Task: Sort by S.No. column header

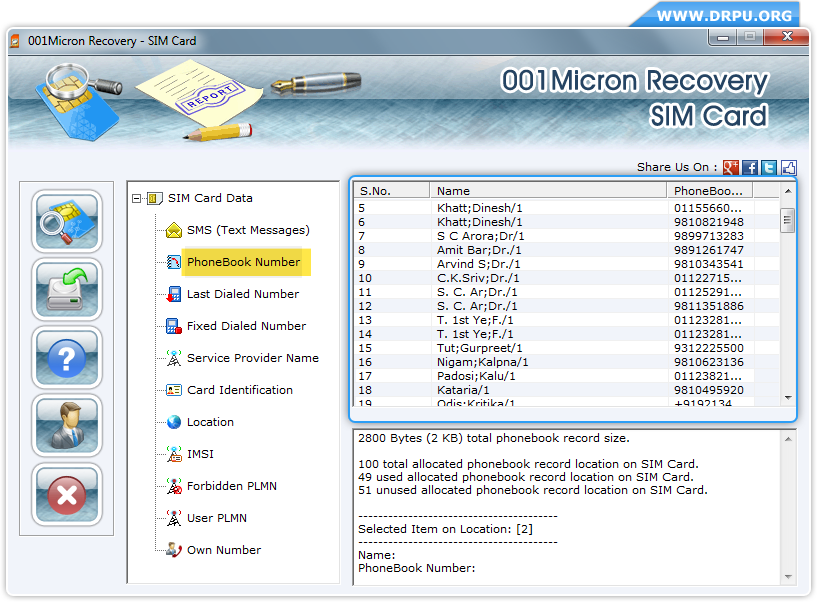Action: (x=392, y=191)
